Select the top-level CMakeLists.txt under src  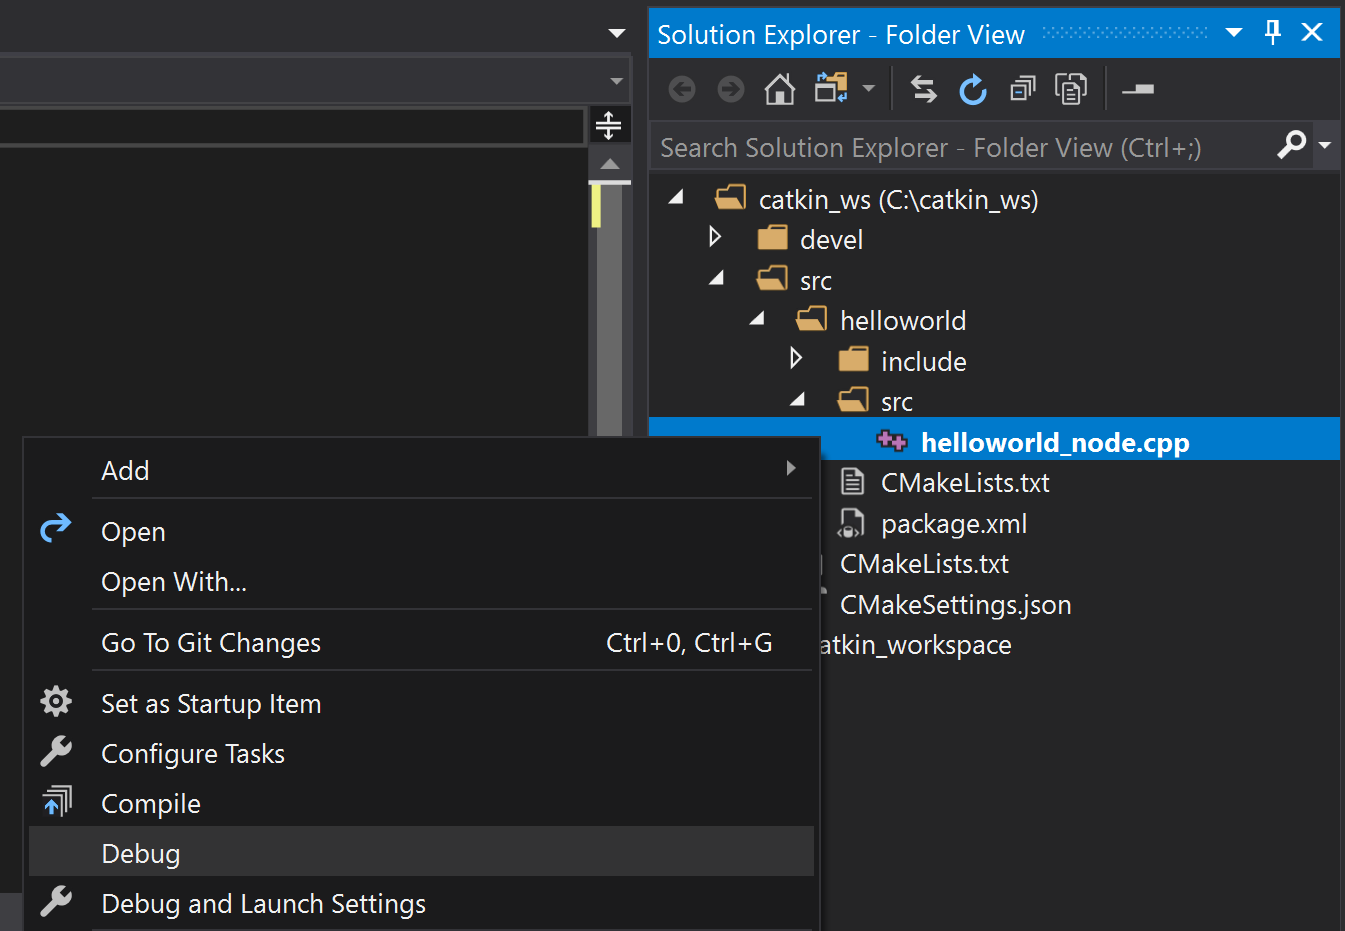tap(924, 564)
